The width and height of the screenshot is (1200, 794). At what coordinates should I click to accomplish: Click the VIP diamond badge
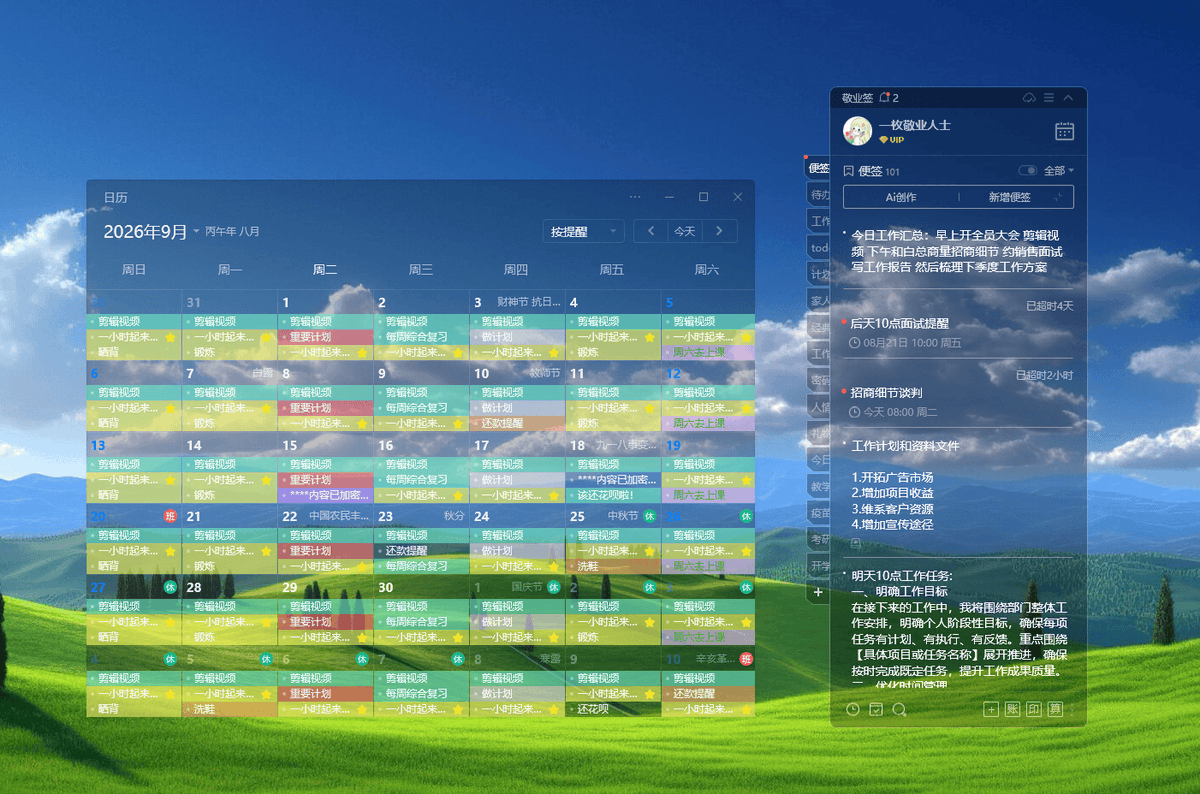pyautogui.click(x=890, y=140)
